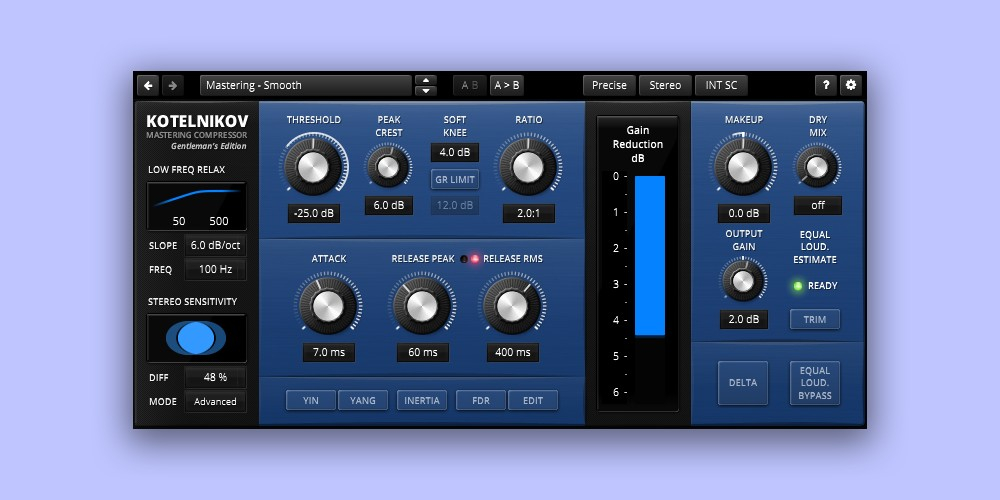
Task: Click the Release Peak knob
Action: point(422,306)
